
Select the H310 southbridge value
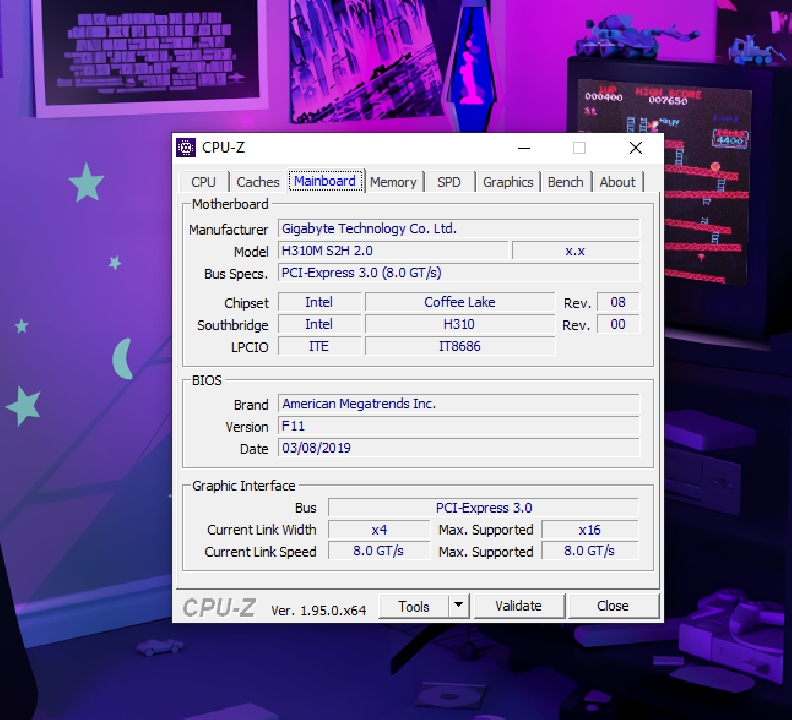pyautogui.click(x=460, y=324)
